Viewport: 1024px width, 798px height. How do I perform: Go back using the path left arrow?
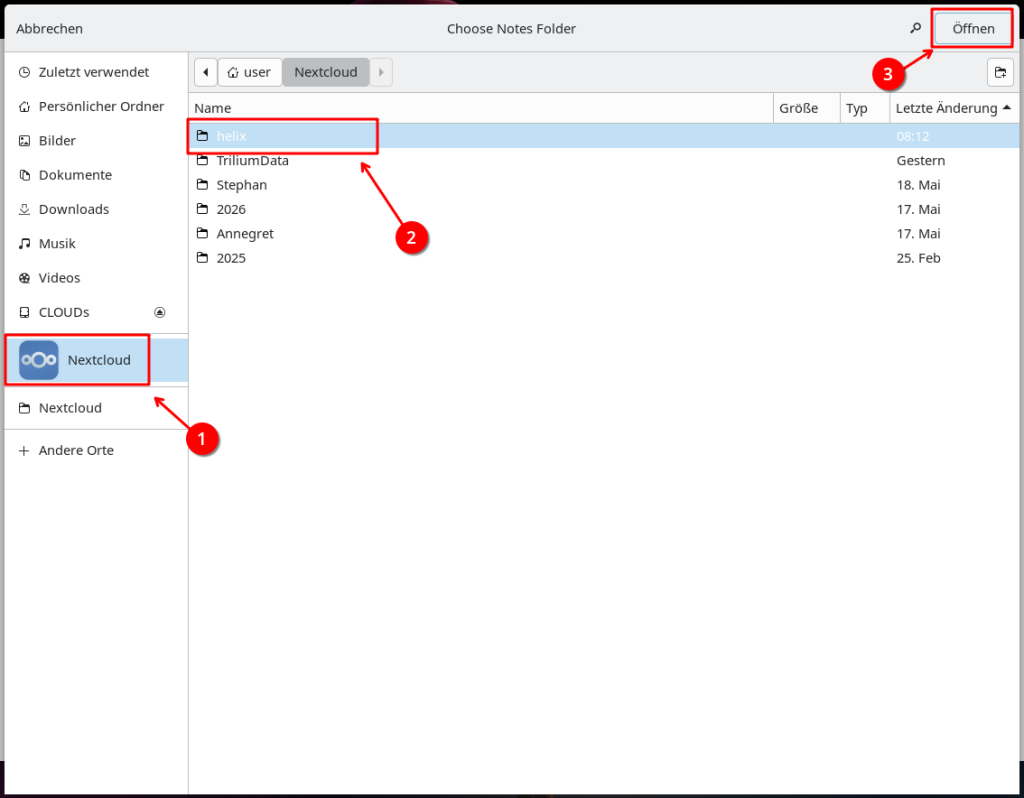pyautogui.click(x=206, y=72)
